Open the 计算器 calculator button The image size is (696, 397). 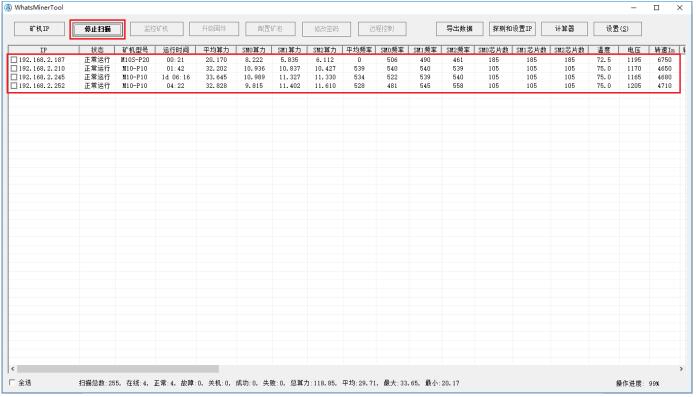(x=565, y=29)
